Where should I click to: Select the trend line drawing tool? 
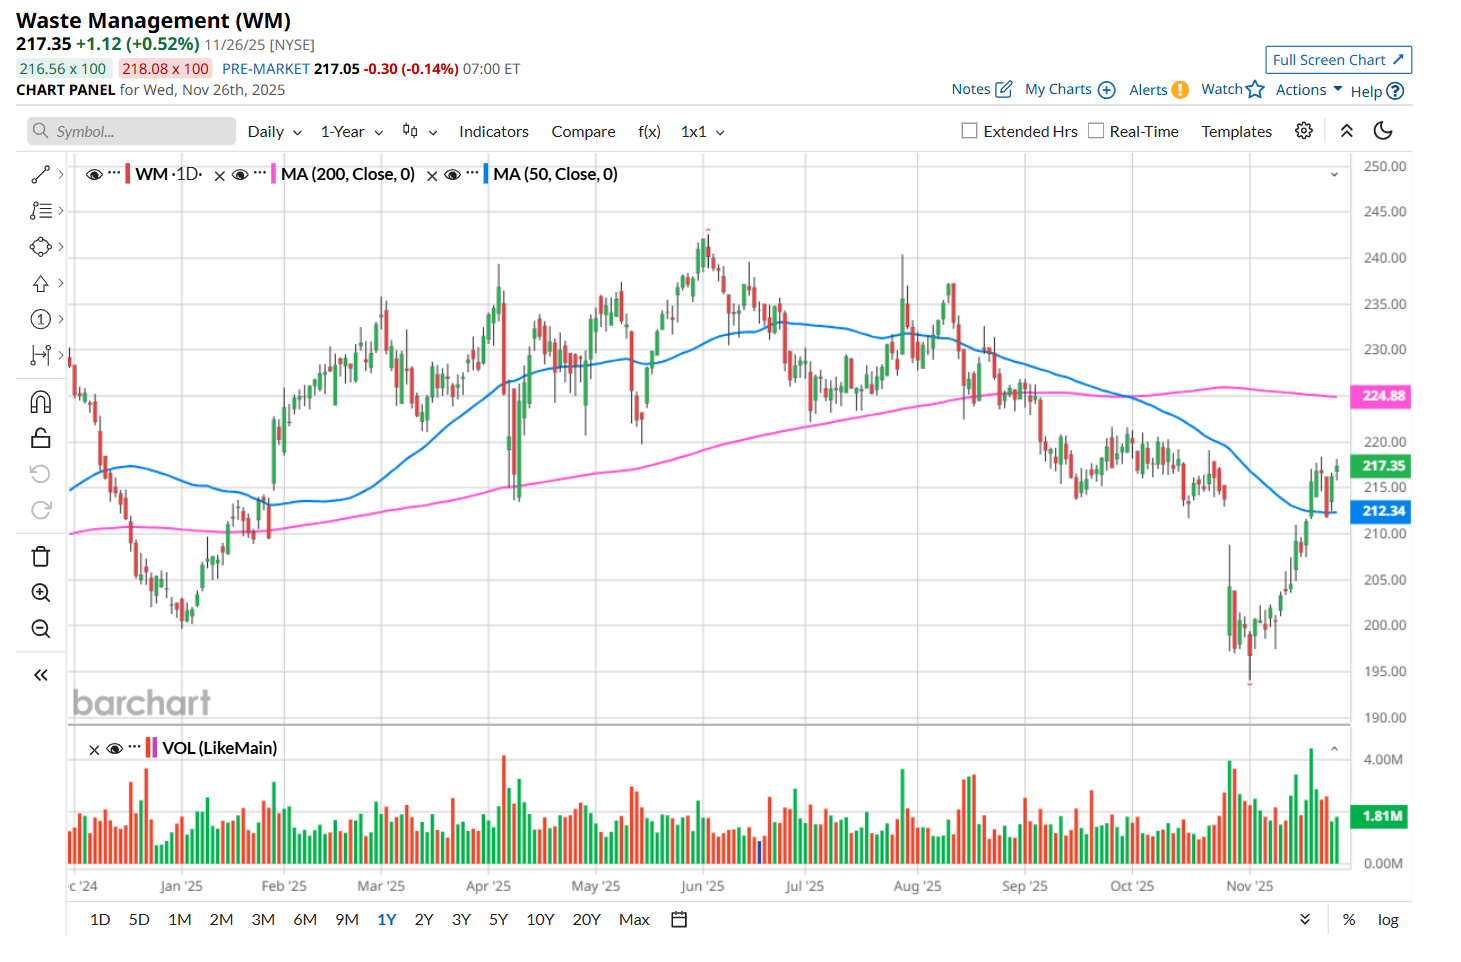pyautogui.click(x=40, y=175)
